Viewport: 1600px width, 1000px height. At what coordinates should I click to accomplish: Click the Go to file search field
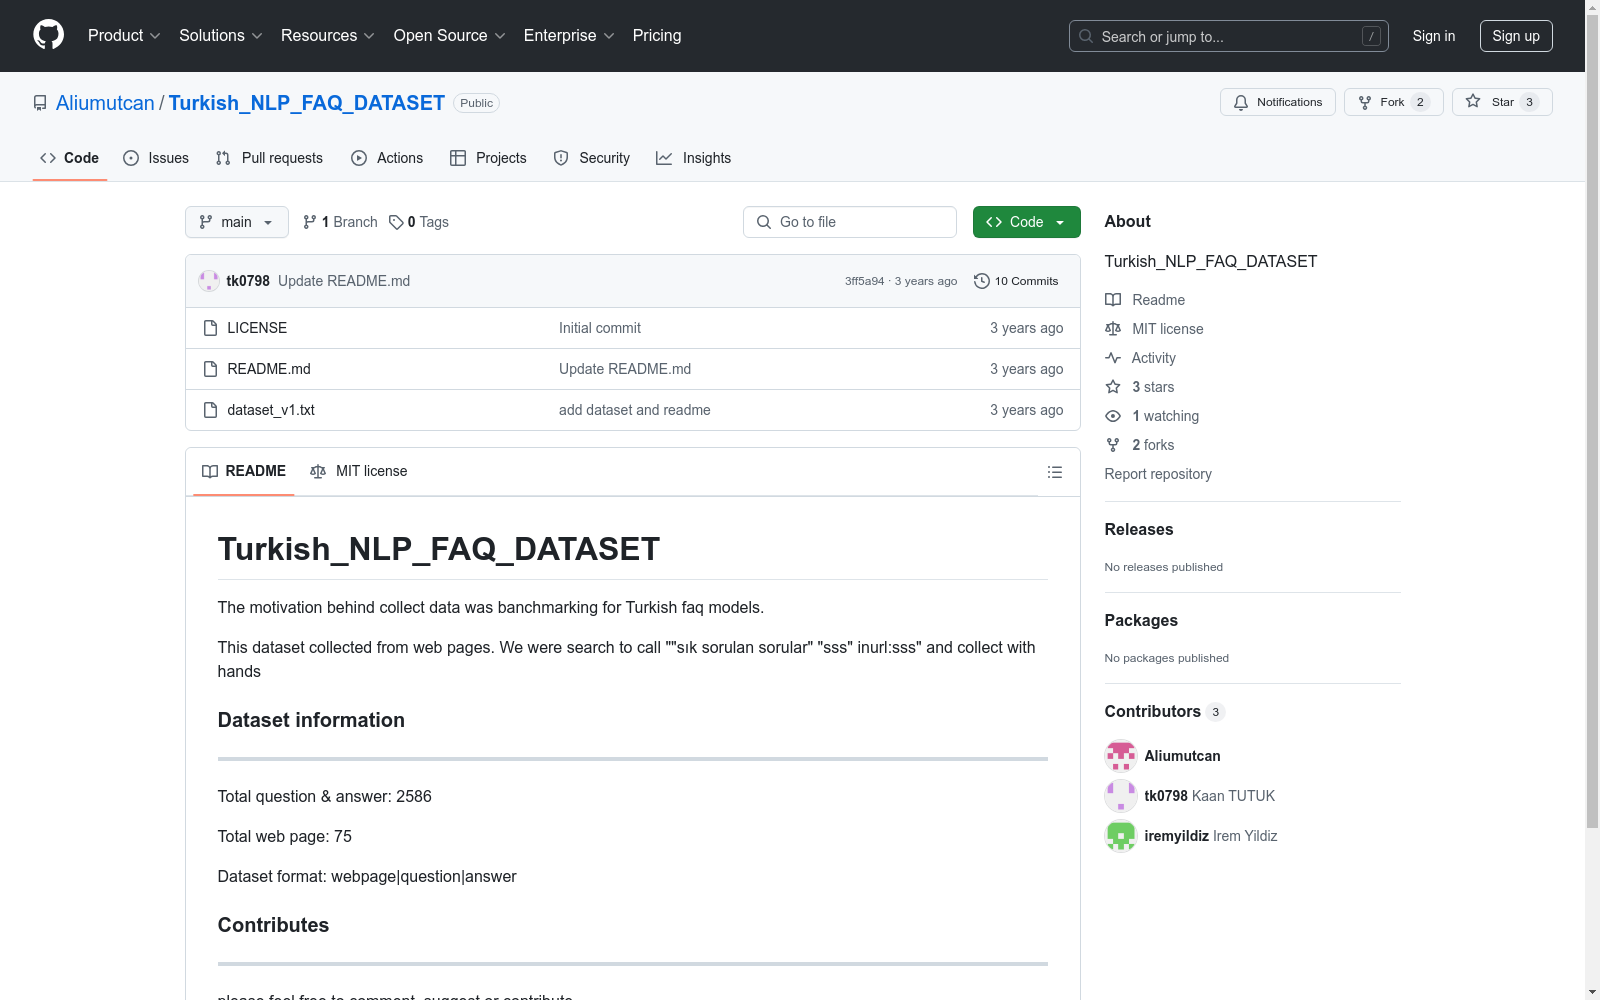tap(850, 222)
